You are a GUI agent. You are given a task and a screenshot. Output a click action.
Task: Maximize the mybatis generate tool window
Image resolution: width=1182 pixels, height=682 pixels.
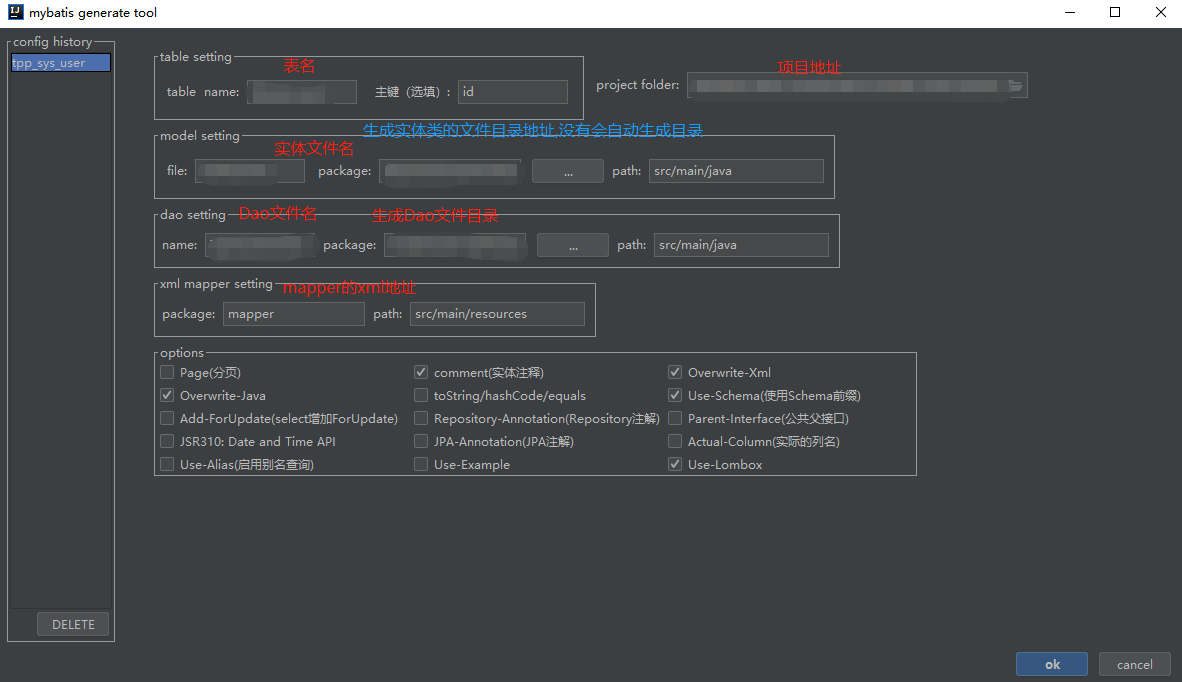(x=1115, y=12)
